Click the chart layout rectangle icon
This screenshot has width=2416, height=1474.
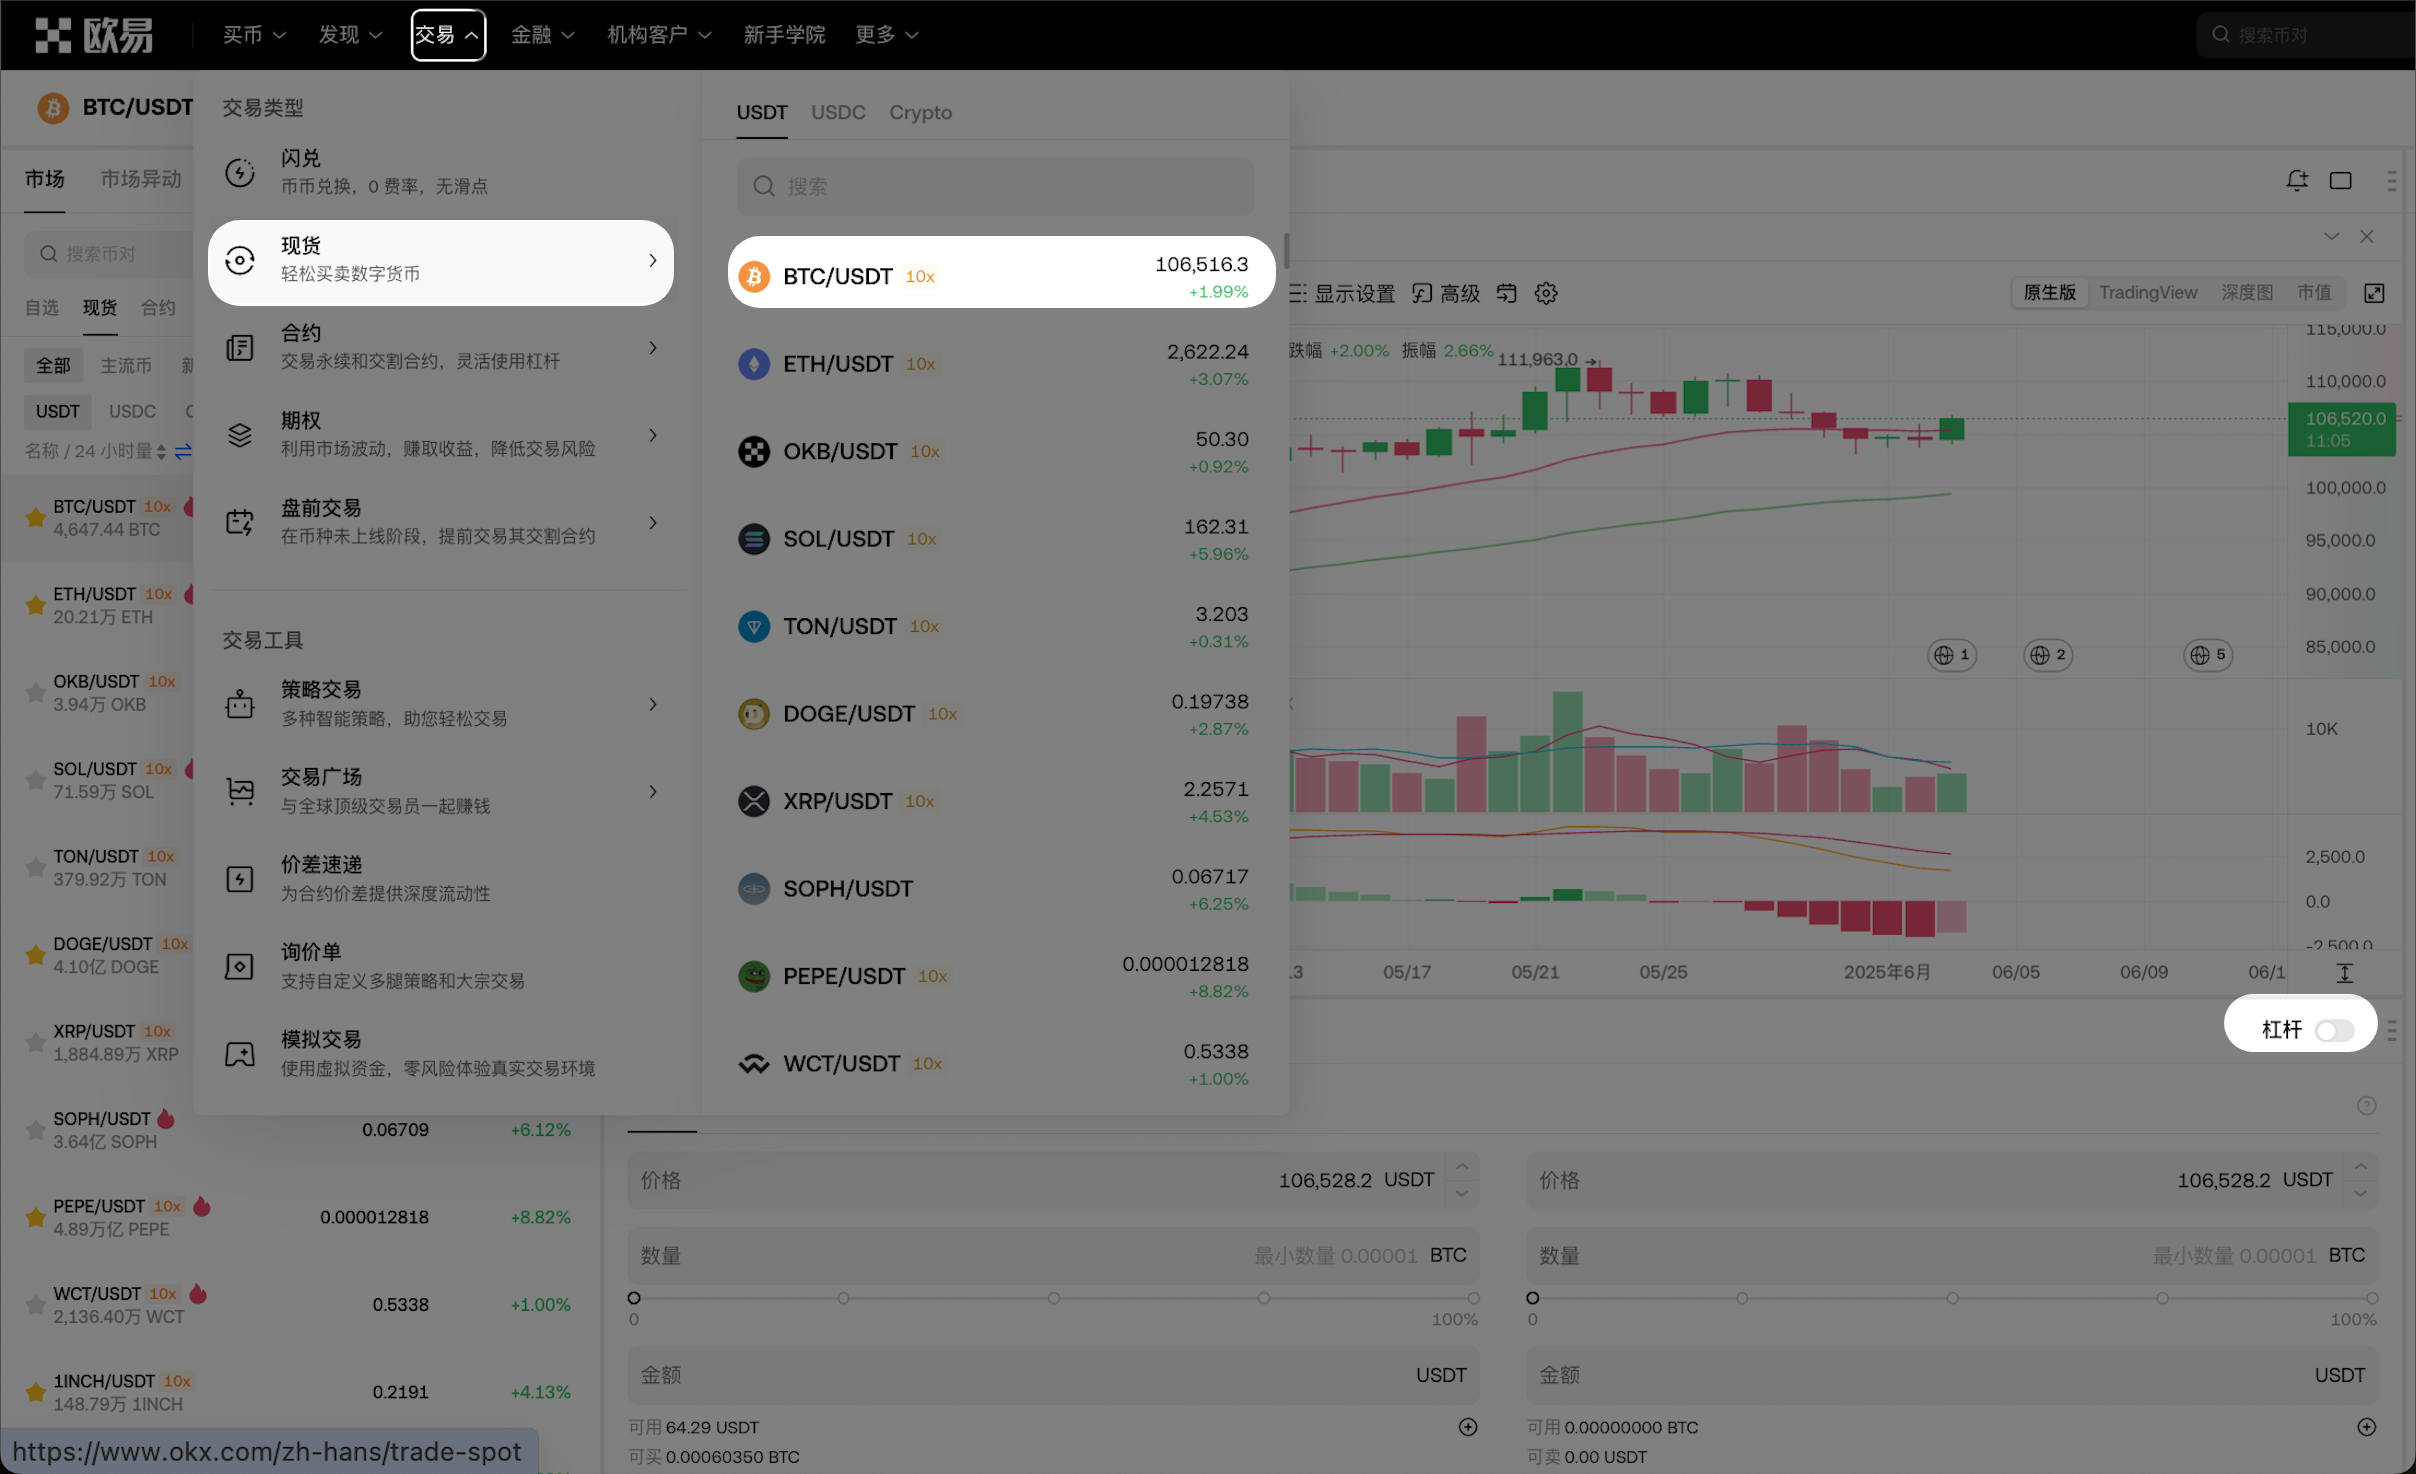2340,180
